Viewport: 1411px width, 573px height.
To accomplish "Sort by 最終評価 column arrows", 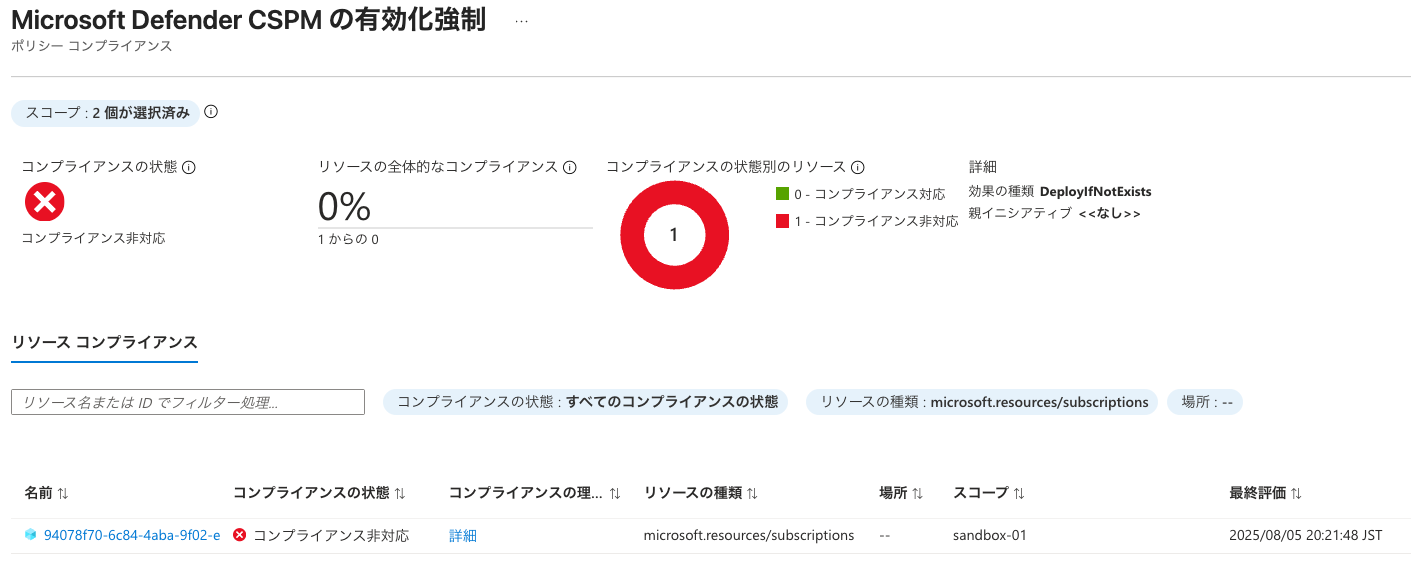I will [1296, 493].
